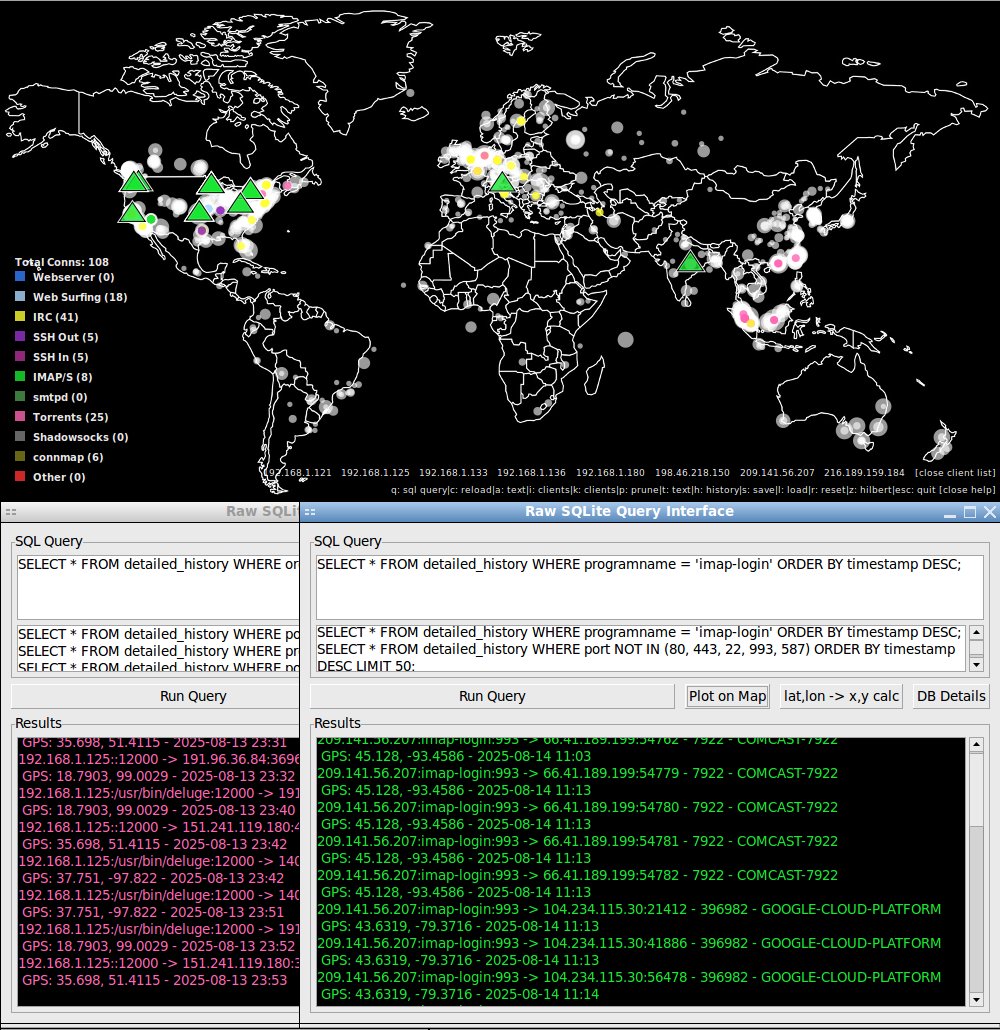Click the grip icon of the back SQLite window
1000x1030 pixels.
click(11, 512)
